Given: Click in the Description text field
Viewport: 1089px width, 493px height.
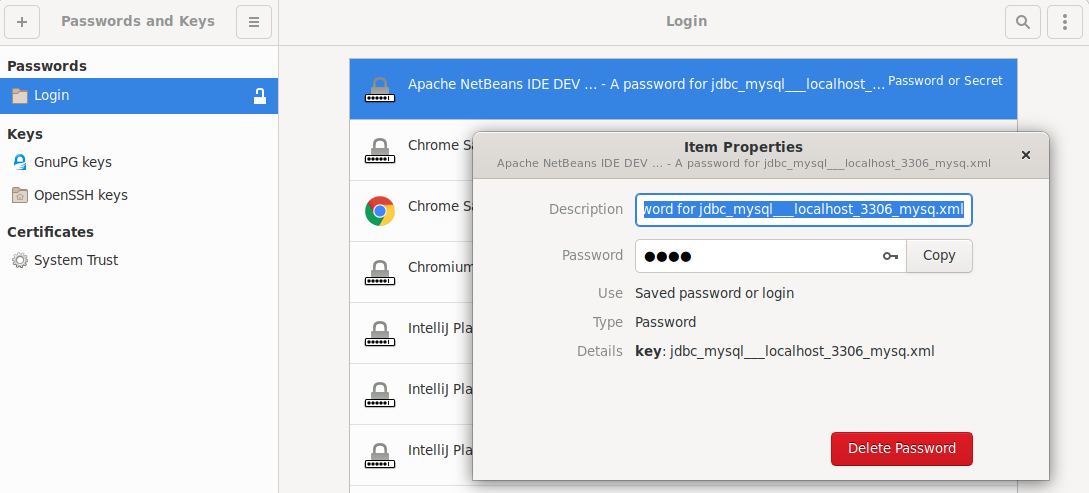Looking at the screenshot, I should (x=804, y=210).
